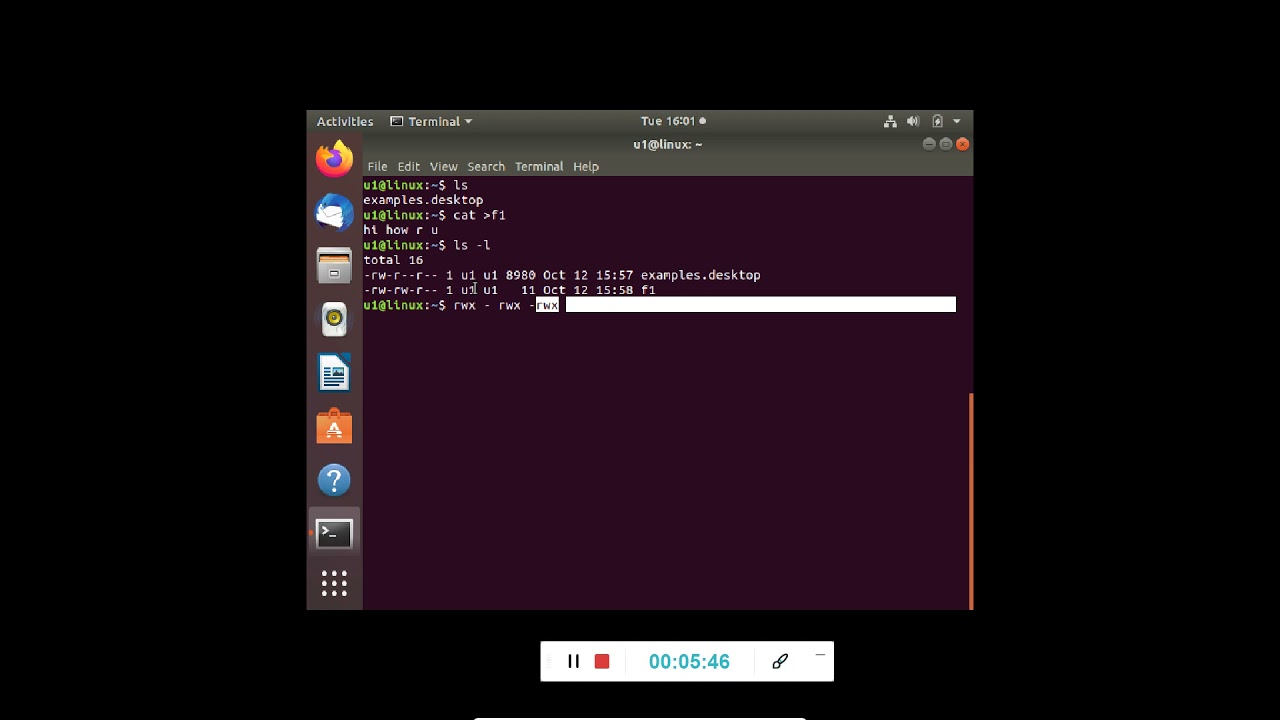Screen dimensions: 1280x720
Task: Pause the screen recording
Action: [574, 661]
